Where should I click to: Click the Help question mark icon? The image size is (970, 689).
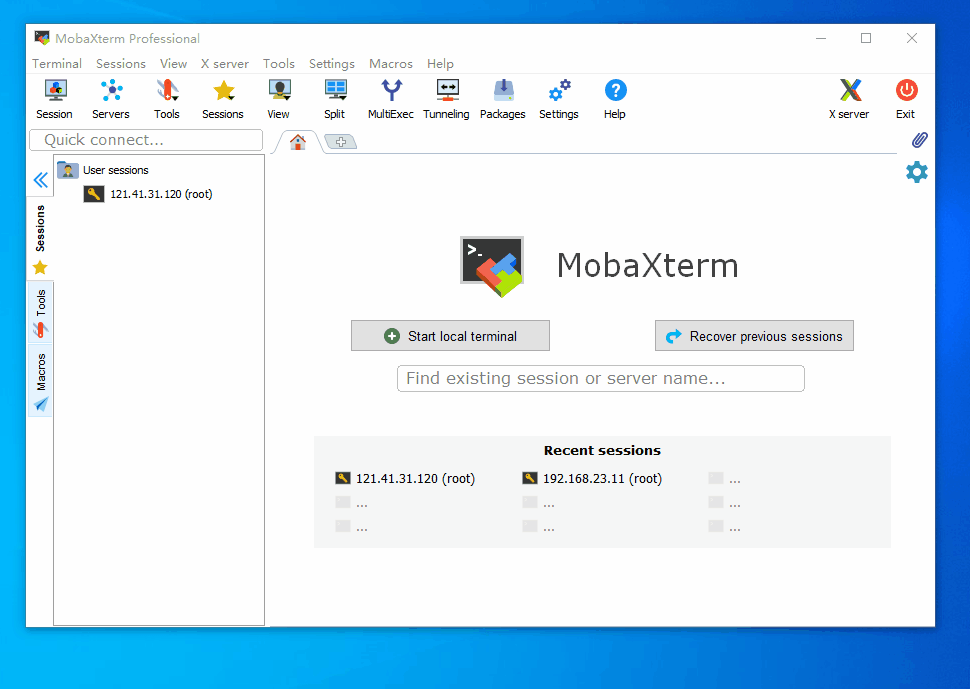[615, 99]
